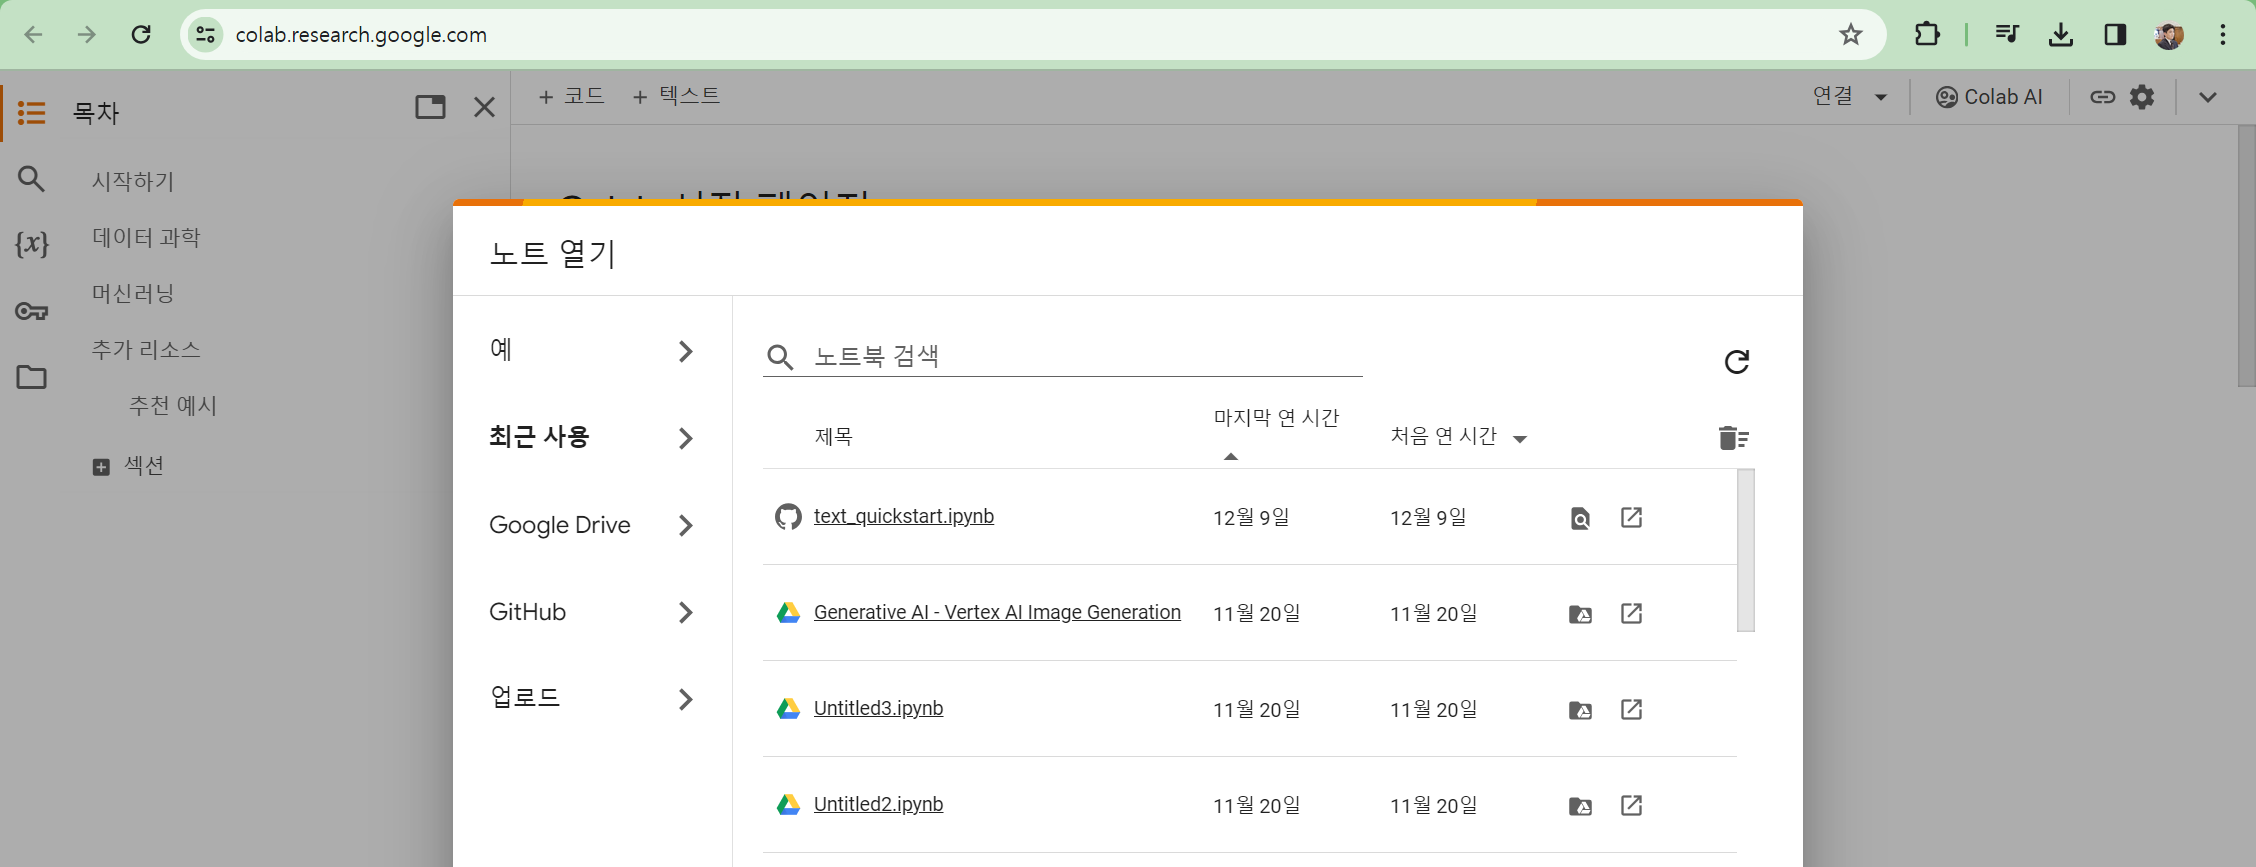Select the Google Drive tab
This screenshot has width=2256, height=867.
(592, 525)
